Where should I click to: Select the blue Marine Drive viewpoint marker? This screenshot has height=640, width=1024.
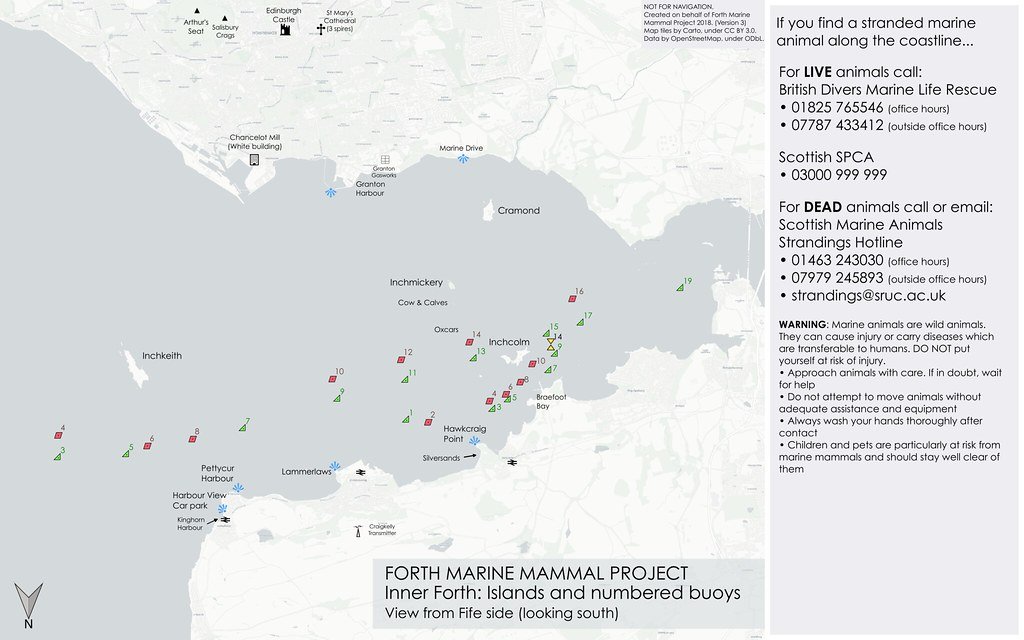(462, 159)
